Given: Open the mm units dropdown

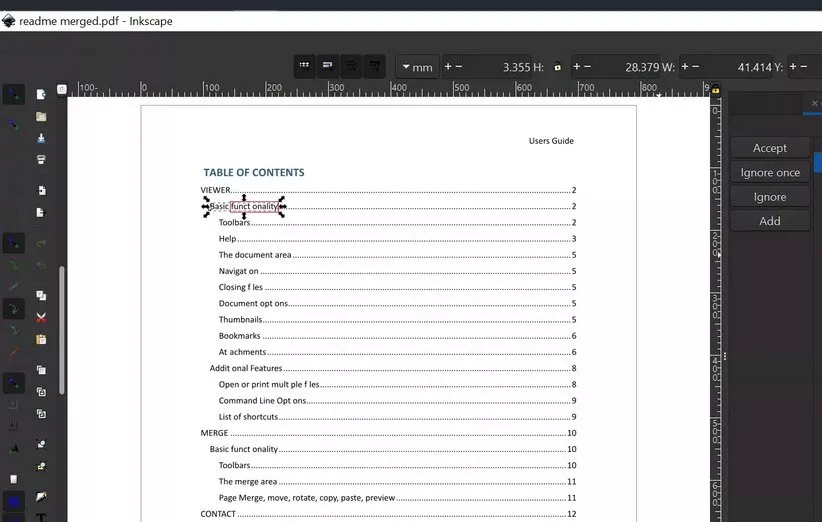Looking at the screenshot, I should coord(416,67).
